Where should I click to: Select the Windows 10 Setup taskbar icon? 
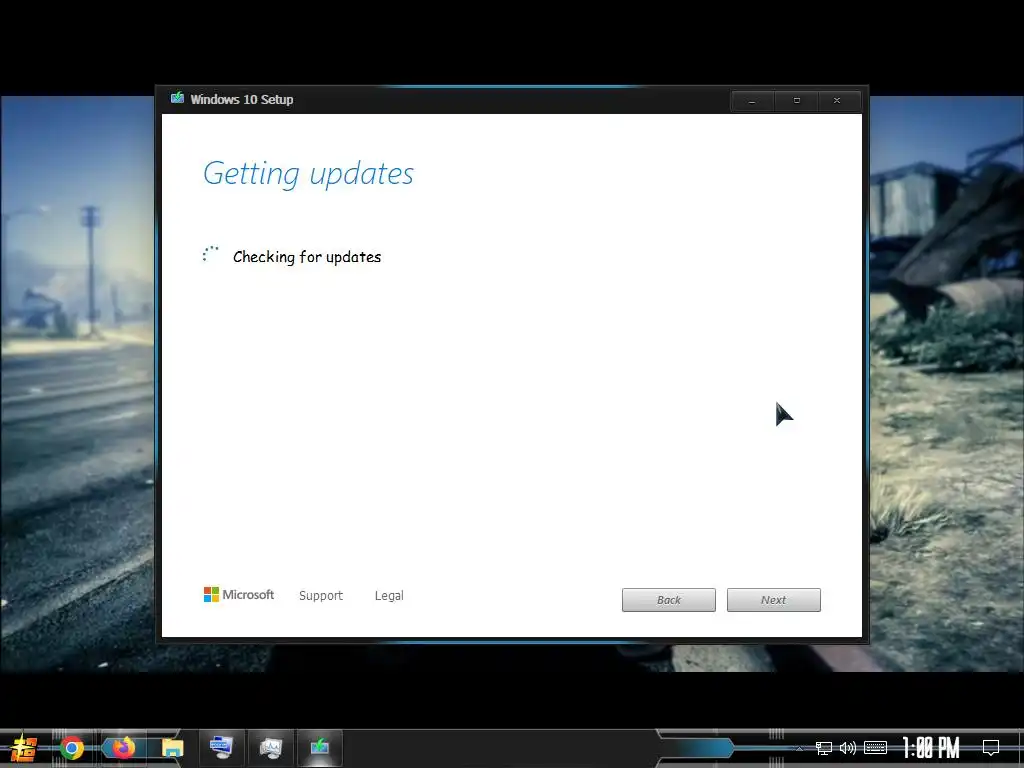[x=319, y=746]
